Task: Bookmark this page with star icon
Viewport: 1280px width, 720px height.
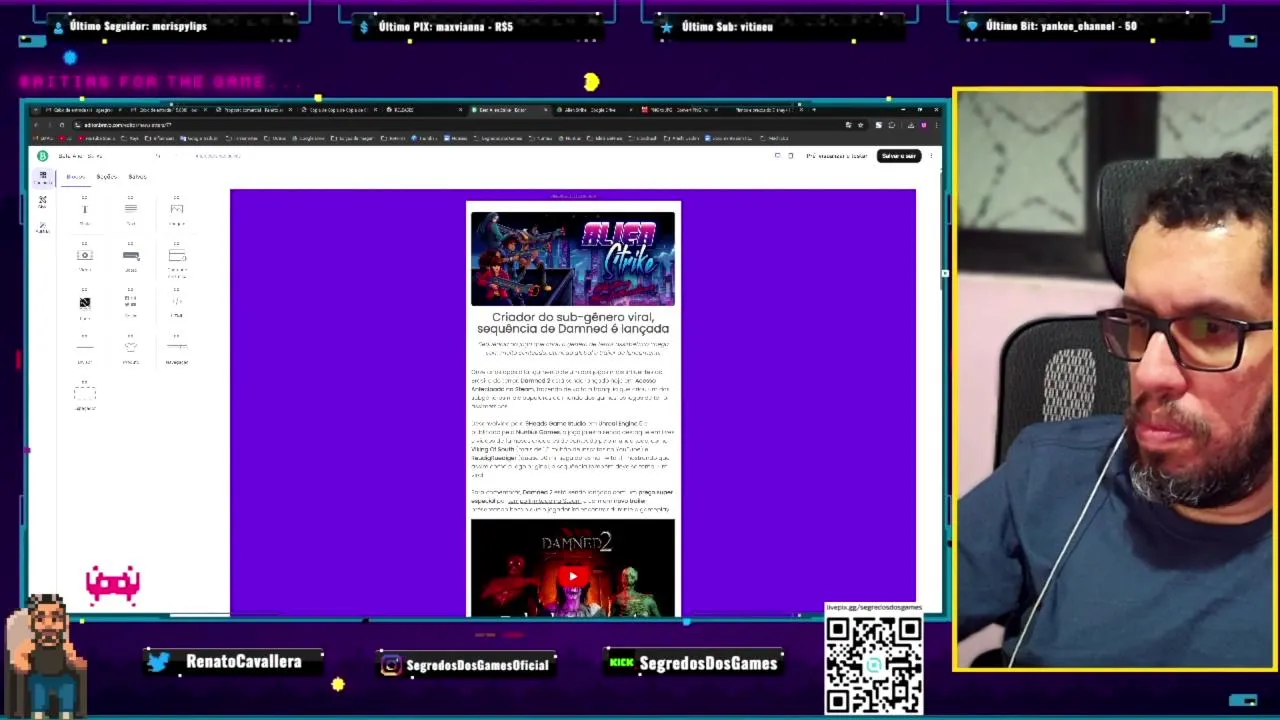Action: coord(859,125)
